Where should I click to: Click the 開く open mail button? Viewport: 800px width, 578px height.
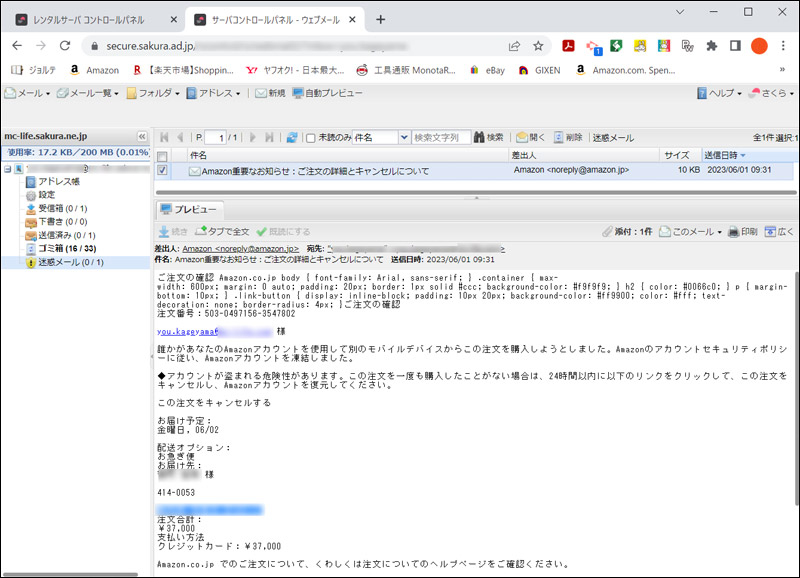[530, 137]
